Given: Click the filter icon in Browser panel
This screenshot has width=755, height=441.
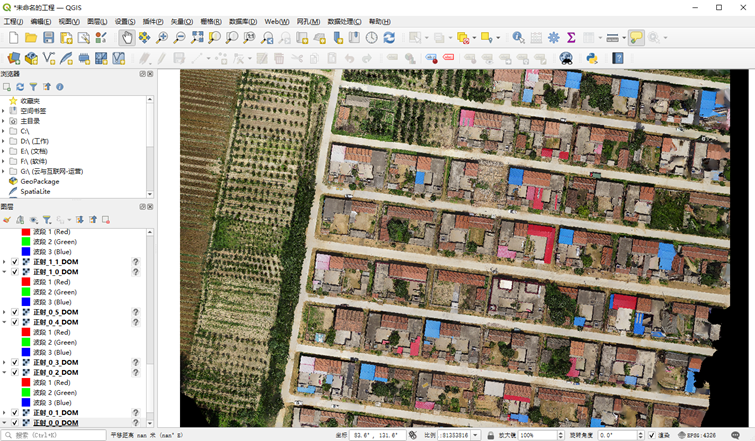Looking at the screenshot, I should (33, 87).
